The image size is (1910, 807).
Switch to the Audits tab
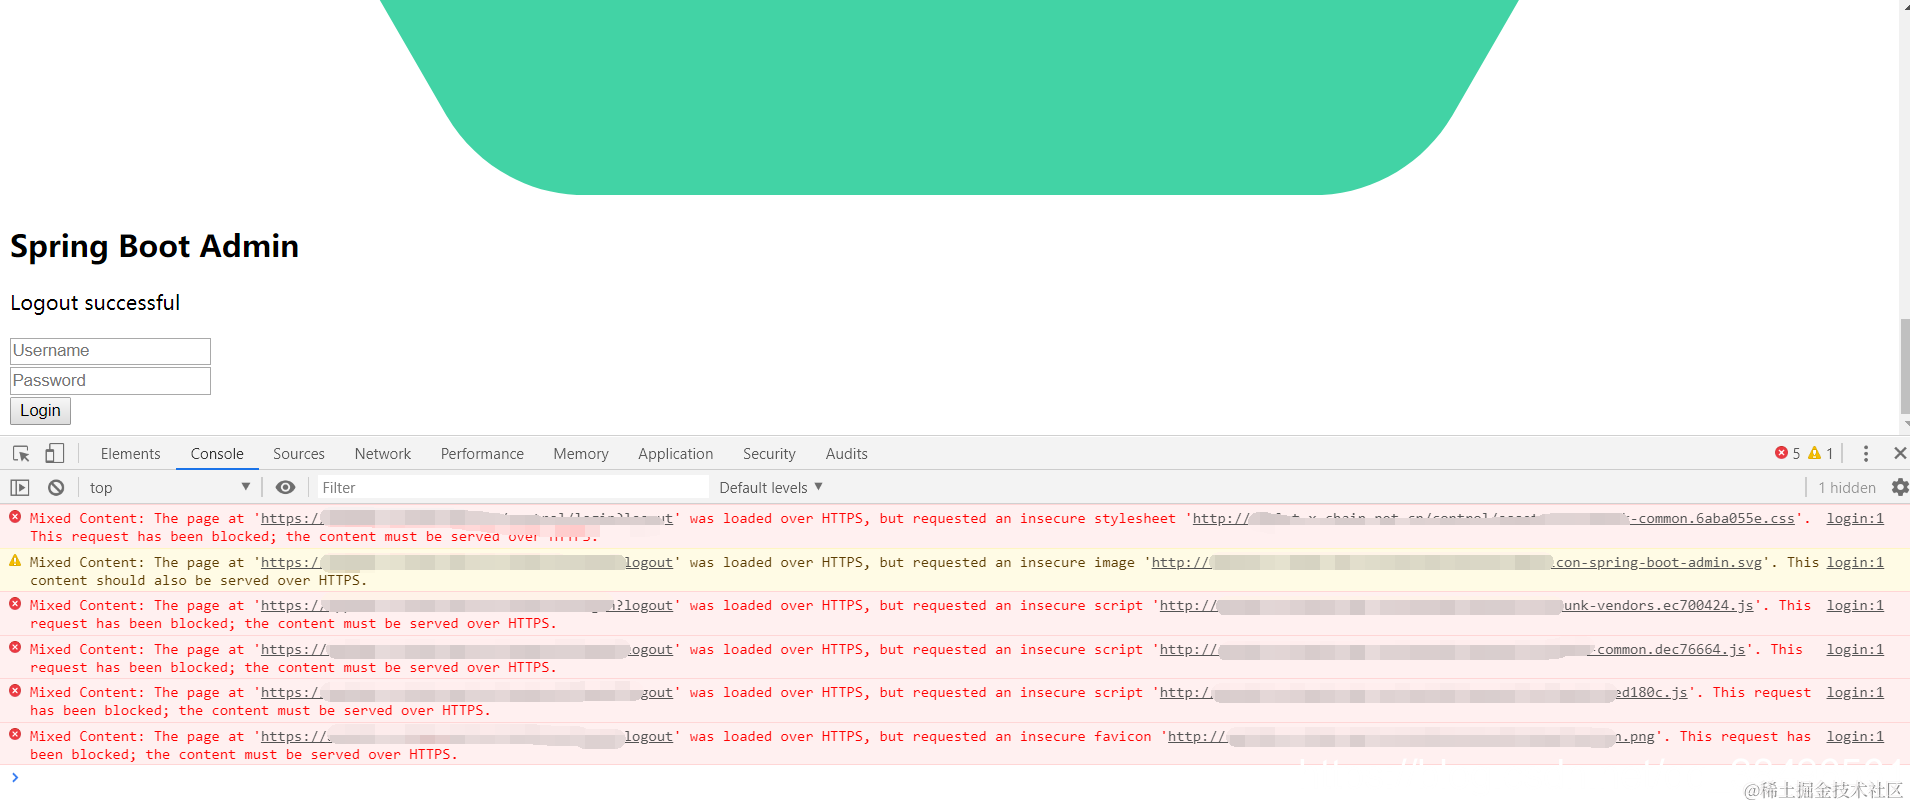pos(847,454)
